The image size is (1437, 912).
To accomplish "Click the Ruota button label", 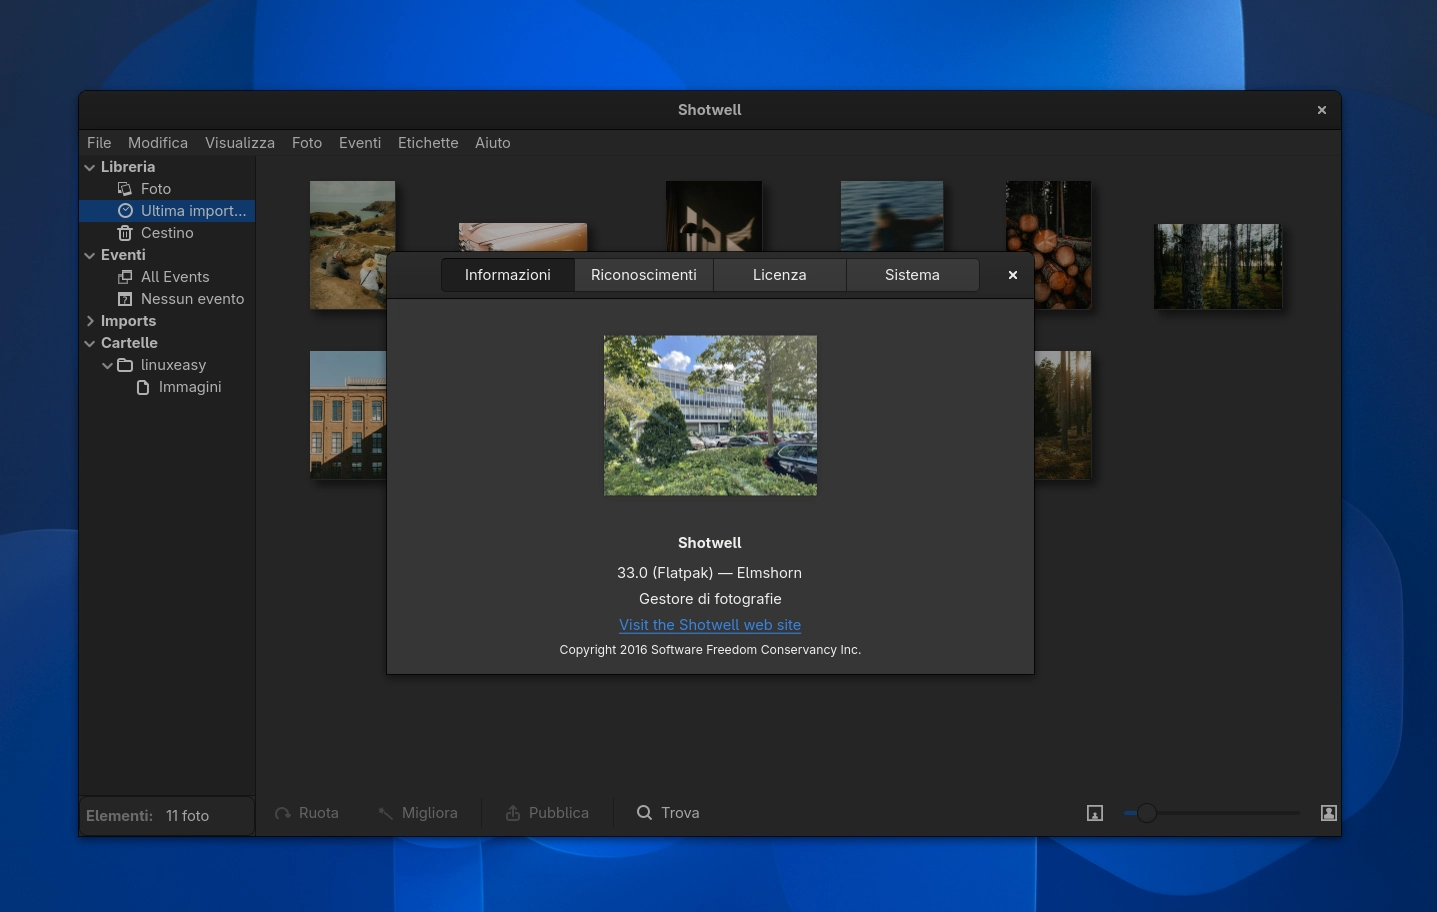I will tap(319, 813).
